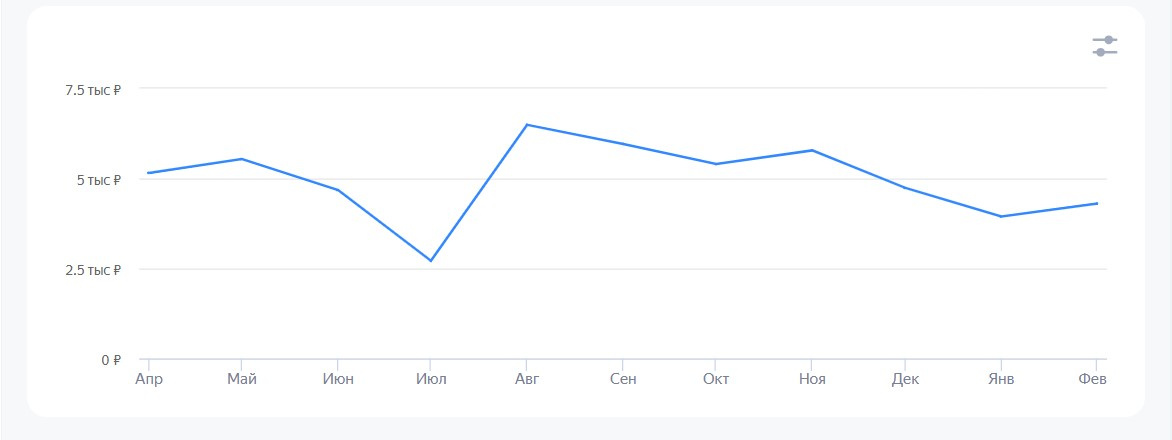Open the chart settings sliders icon
1172x440 pixels.
(x=1105, y=46)
